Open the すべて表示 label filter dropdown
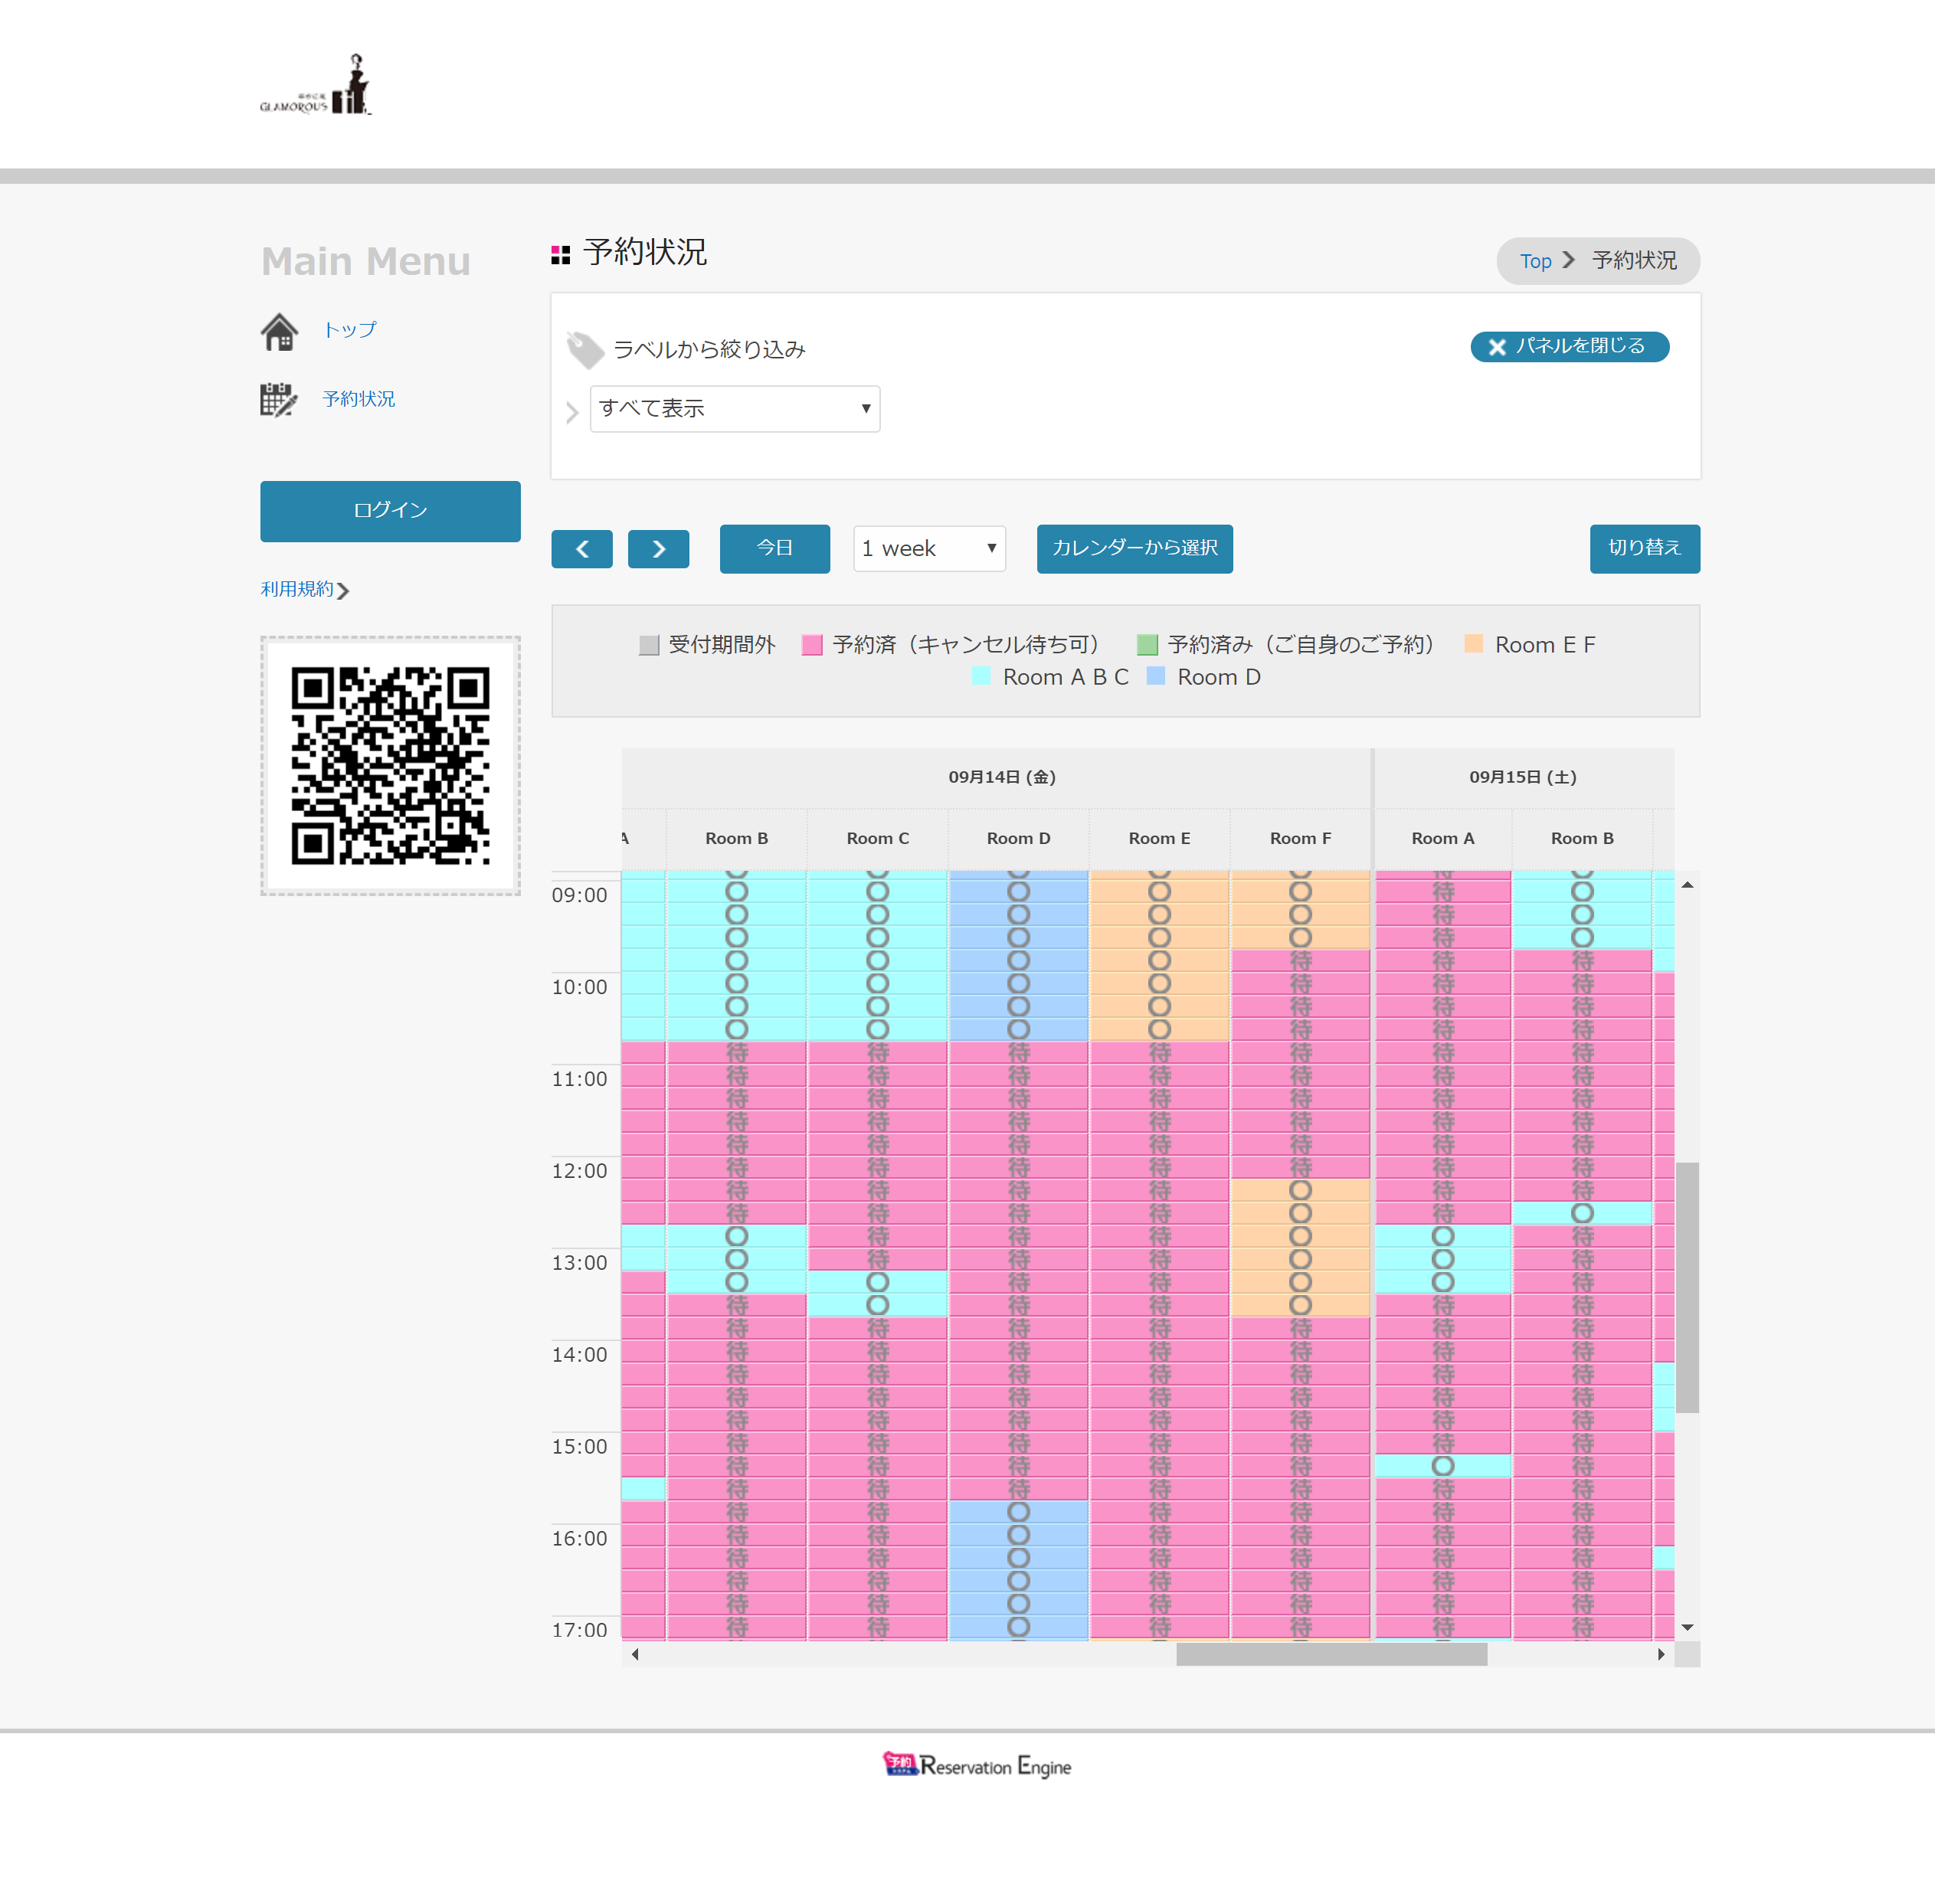The height and width of the screenshot is (1904, 1935). 734,409
